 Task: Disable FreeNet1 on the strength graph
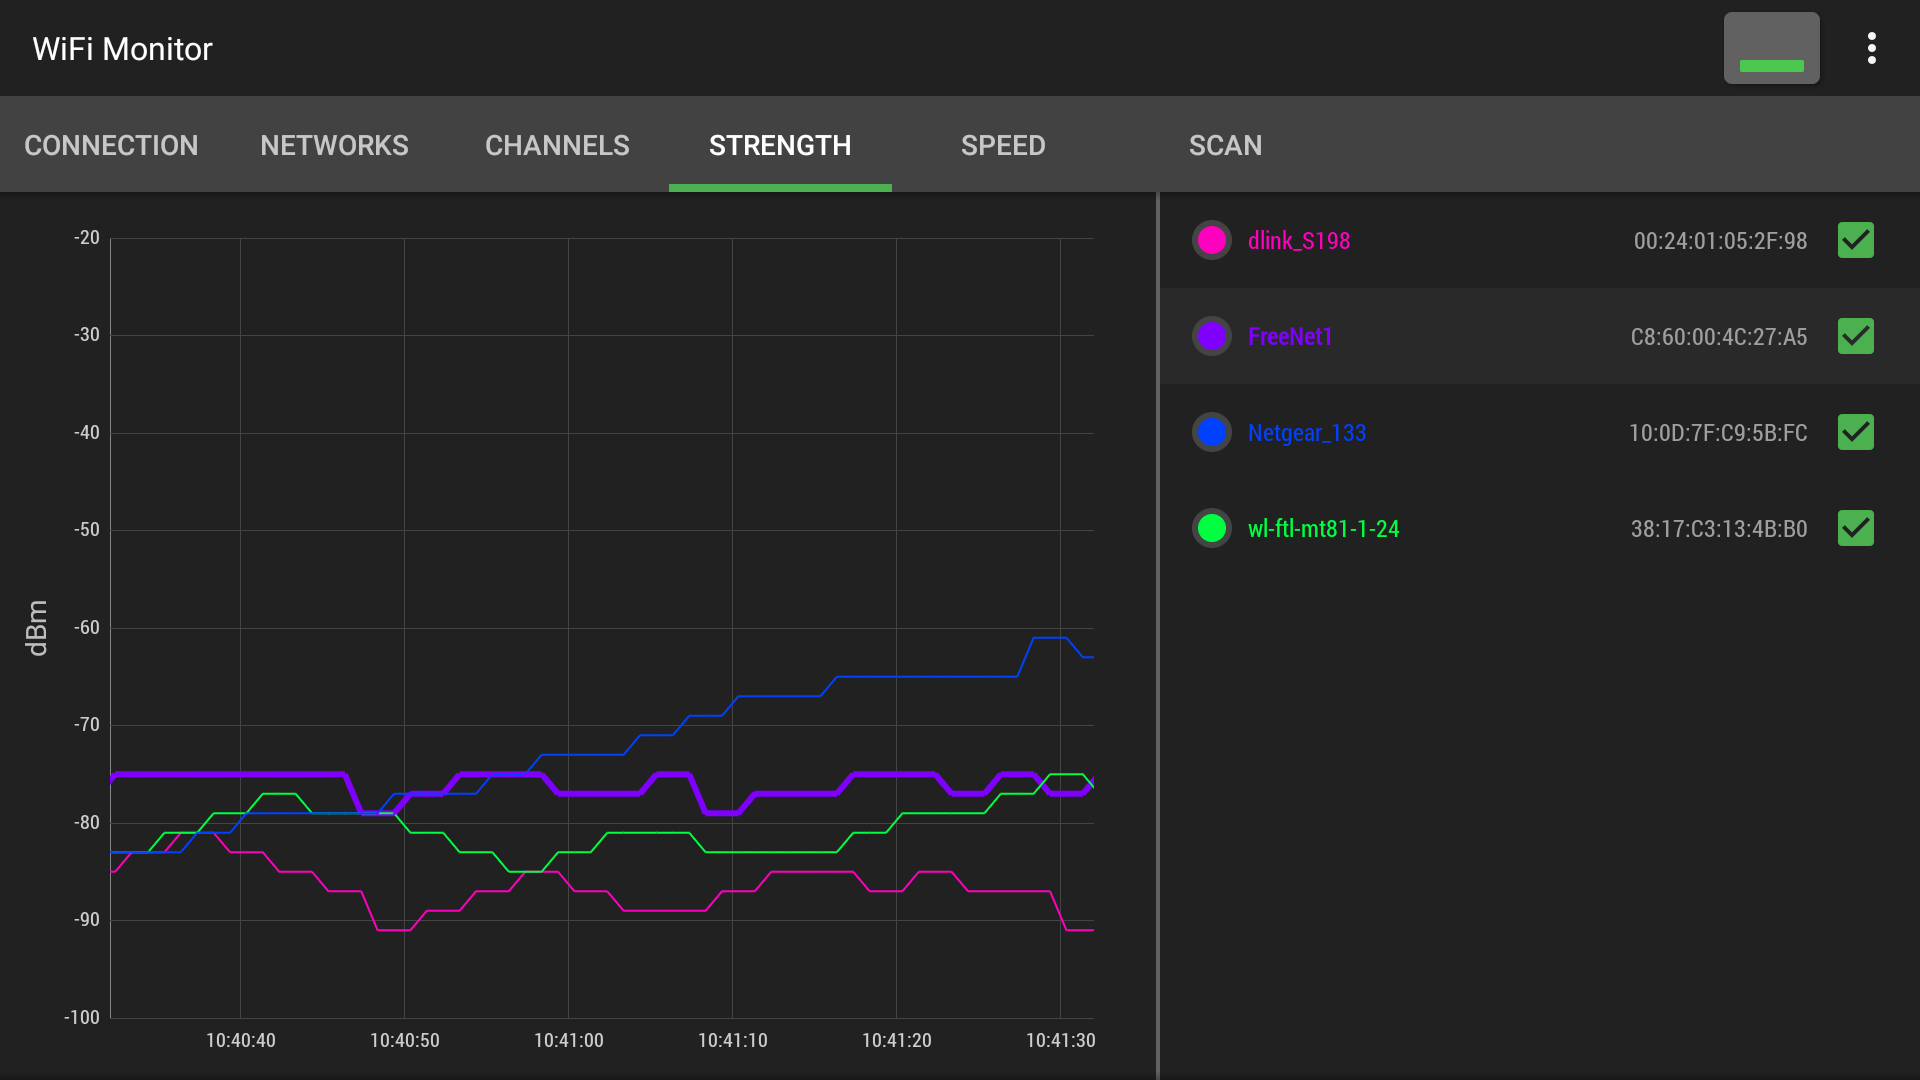1855,336
